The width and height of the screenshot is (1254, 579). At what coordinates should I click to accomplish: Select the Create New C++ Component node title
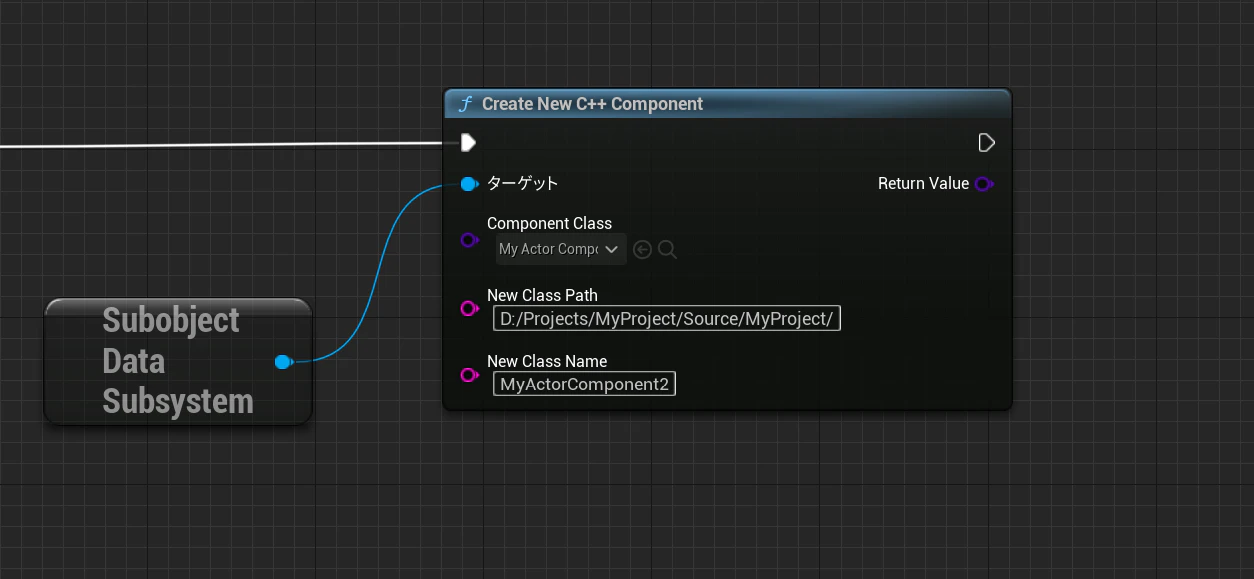click(592, 104)
